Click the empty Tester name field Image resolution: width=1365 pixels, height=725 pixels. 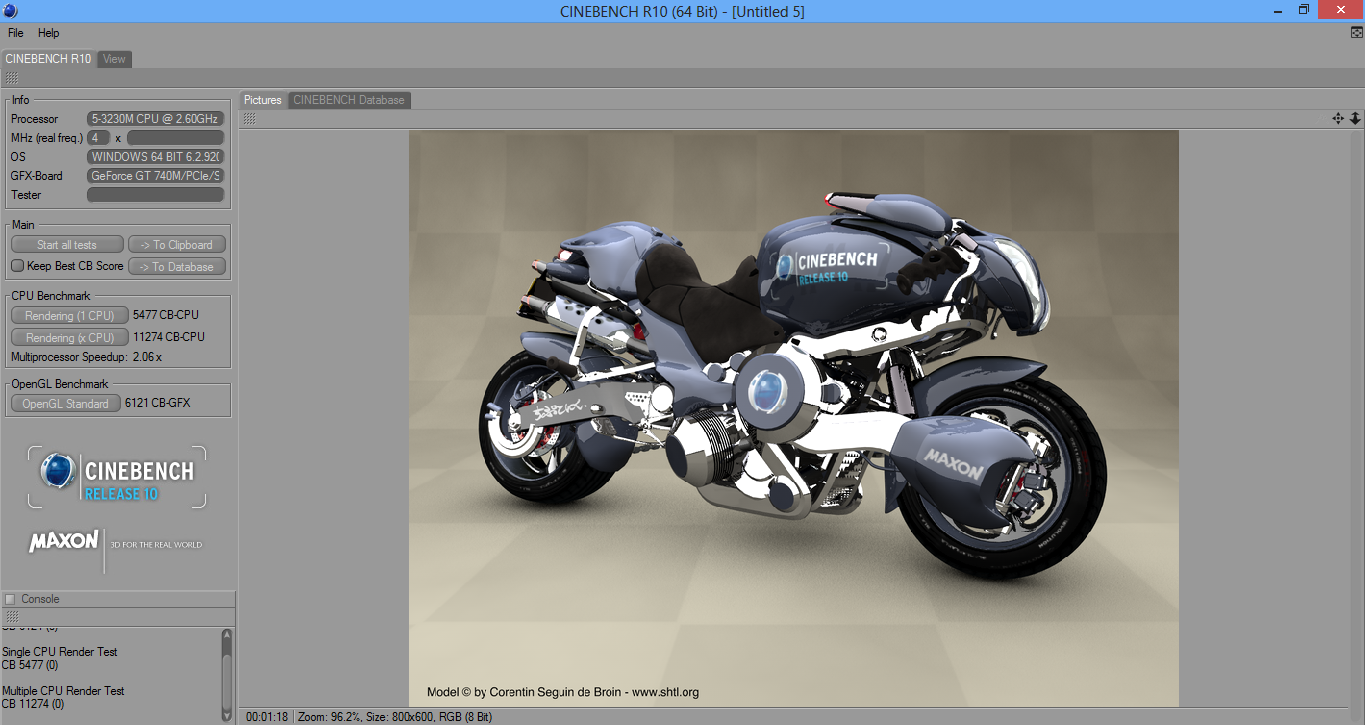coord(156,195)
